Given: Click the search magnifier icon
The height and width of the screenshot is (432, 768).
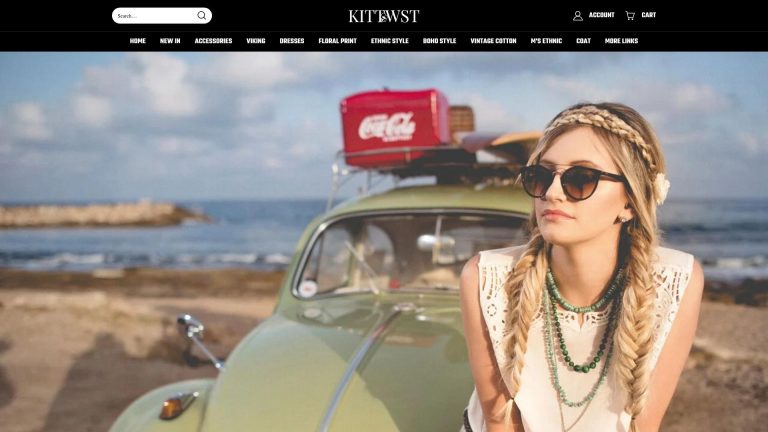Looking at the screenshot, I should (x=201, y=16).
